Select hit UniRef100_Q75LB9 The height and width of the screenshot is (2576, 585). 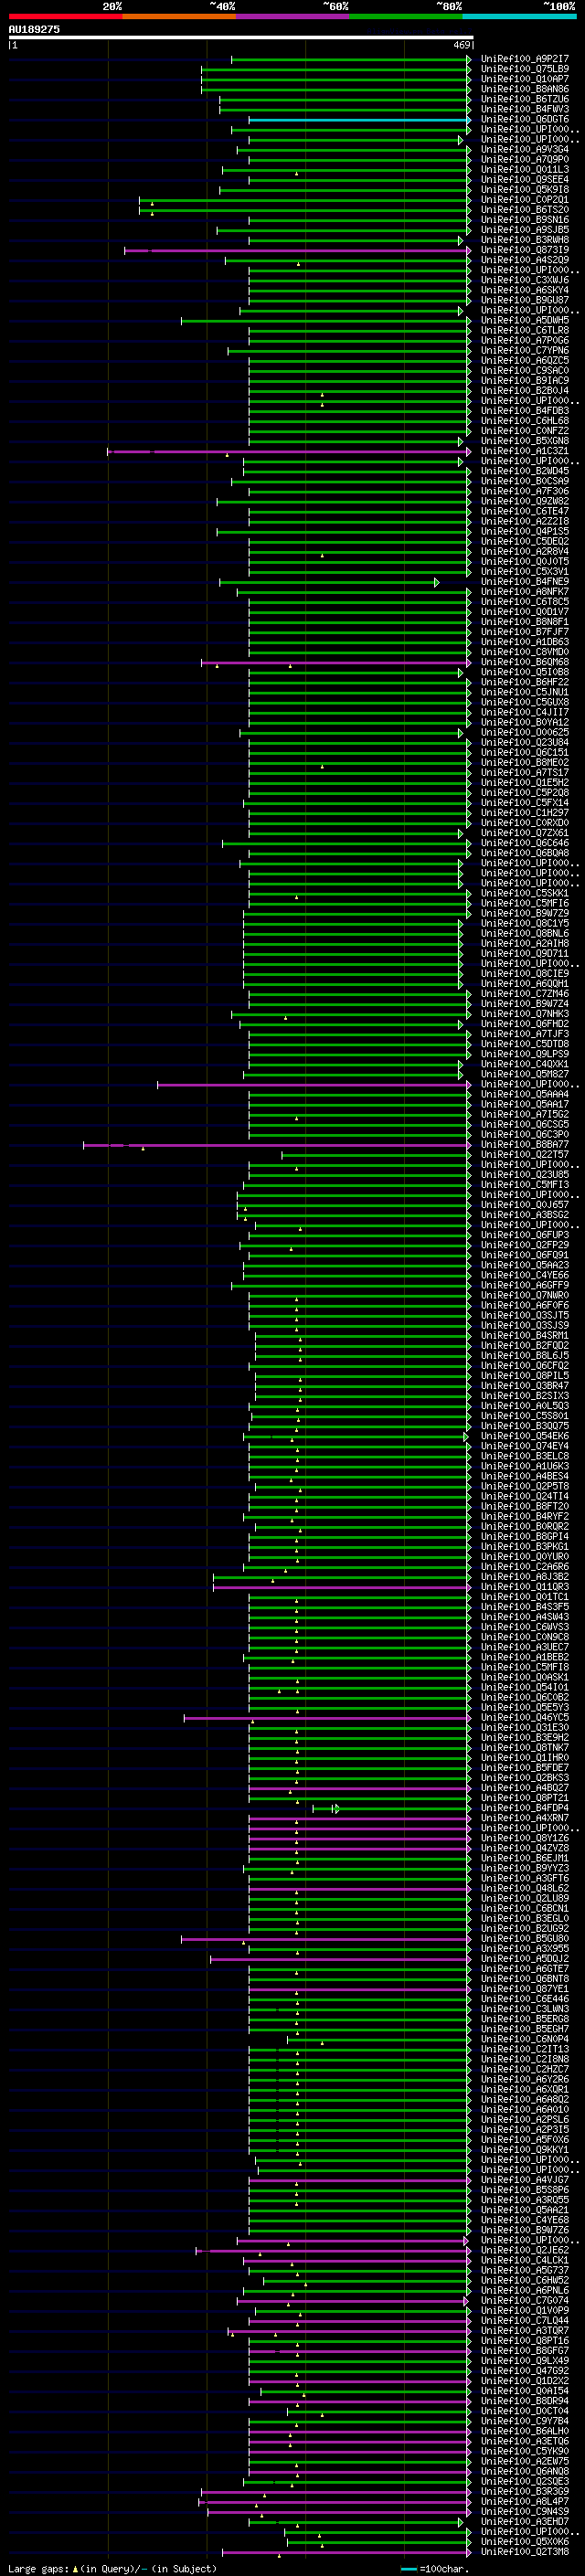pos(525,69)
